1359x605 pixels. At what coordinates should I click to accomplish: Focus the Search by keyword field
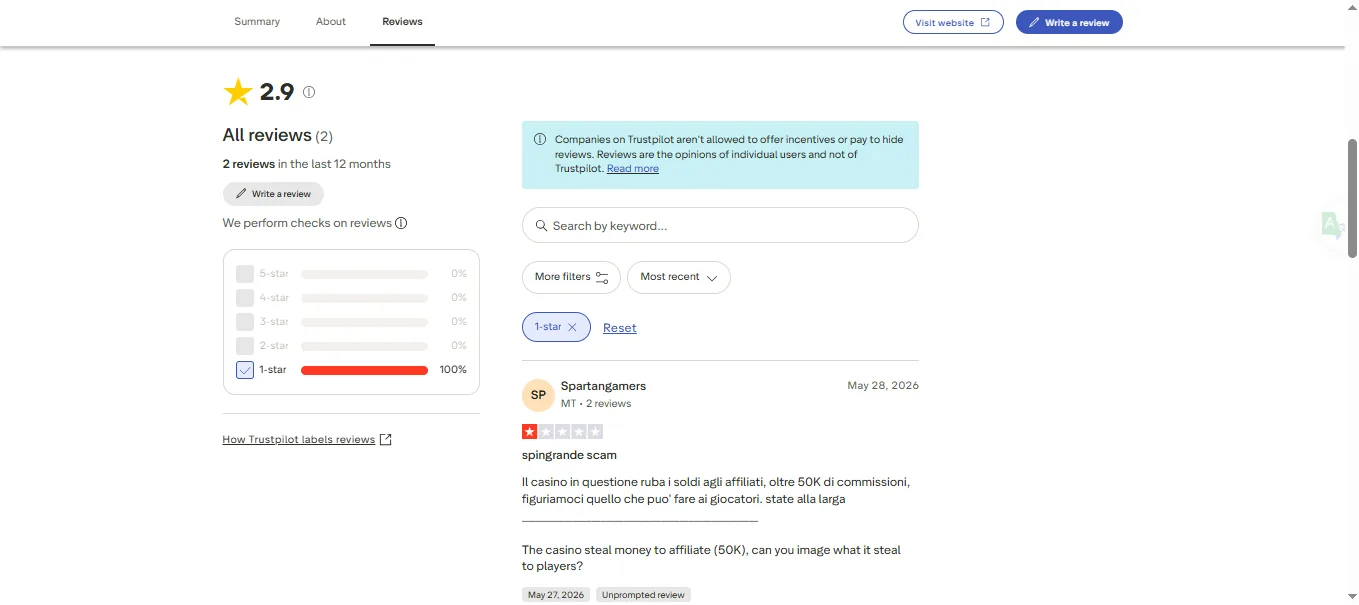click(720, 225)
